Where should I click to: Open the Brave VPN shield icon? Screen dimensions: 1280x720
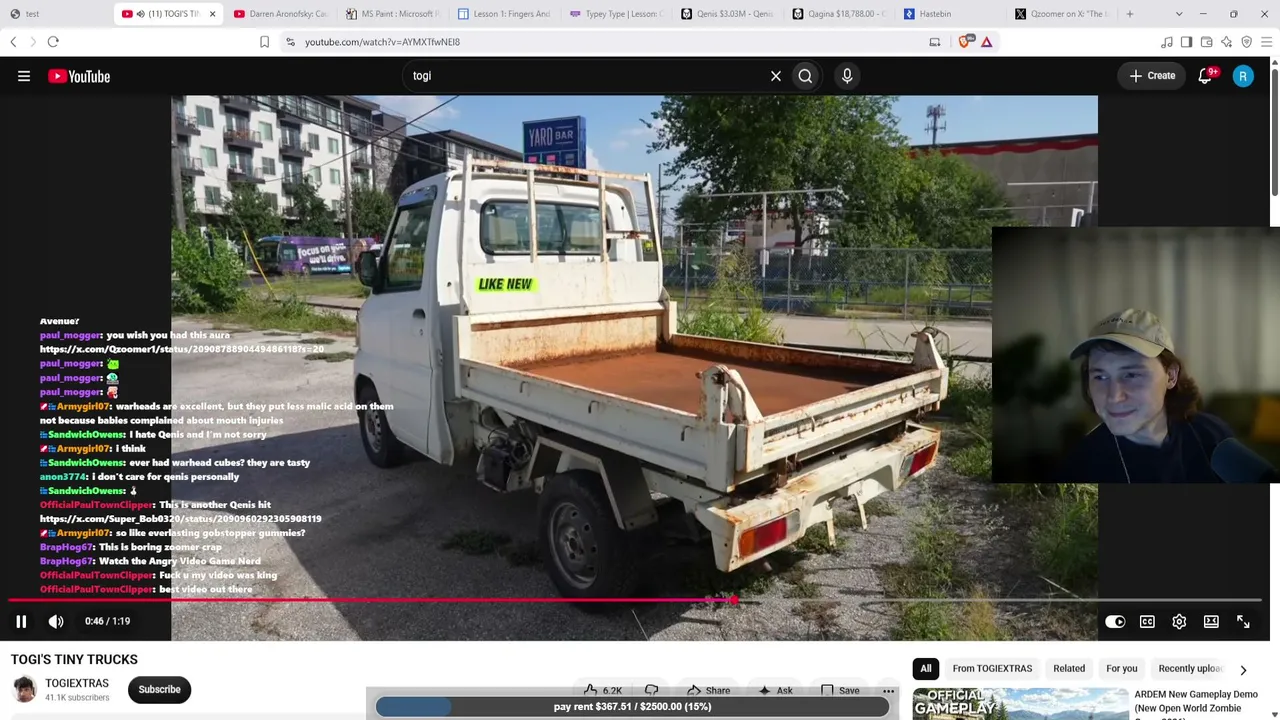point(1247,42)
